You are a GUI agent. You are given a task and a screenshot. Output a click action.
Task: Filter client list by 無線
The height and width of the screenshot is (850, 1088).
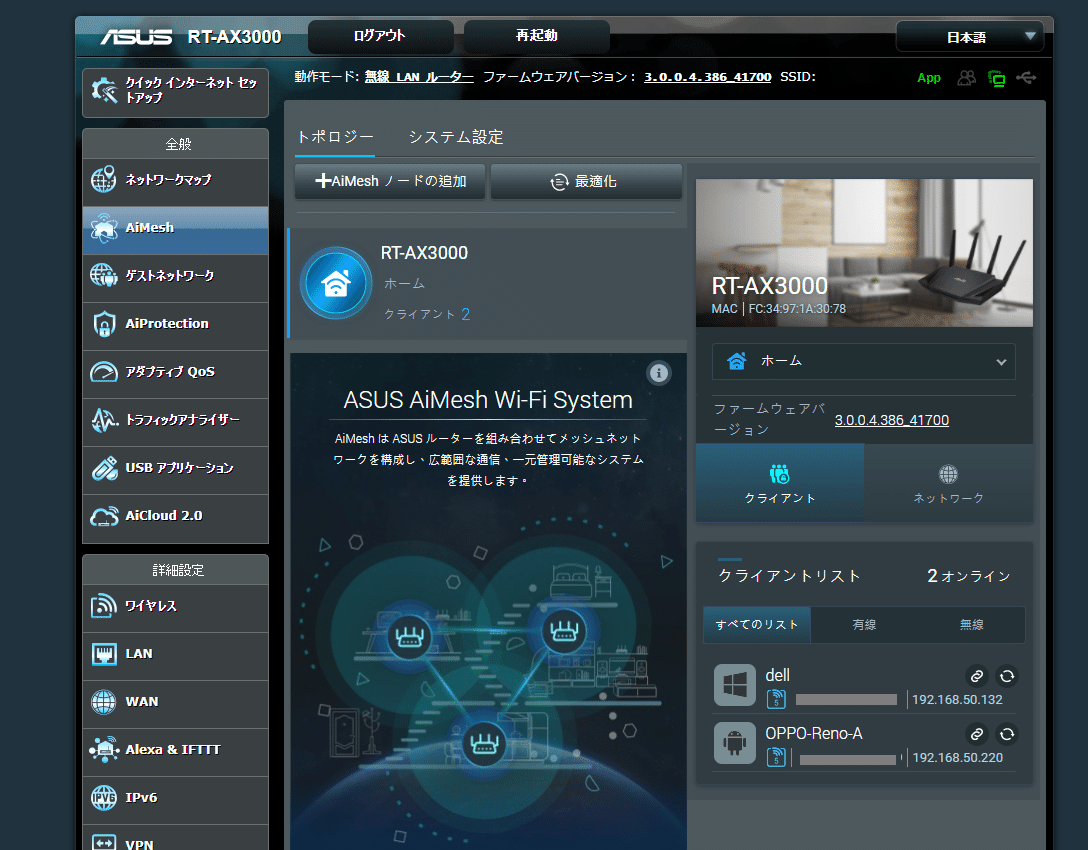tap(971, 624)
